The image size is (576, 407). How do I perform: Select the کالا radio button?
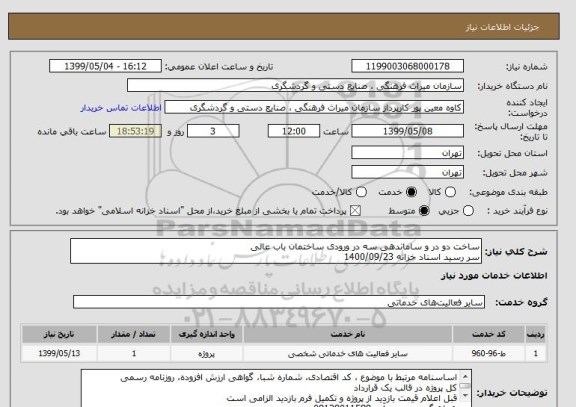pos(450,192)
